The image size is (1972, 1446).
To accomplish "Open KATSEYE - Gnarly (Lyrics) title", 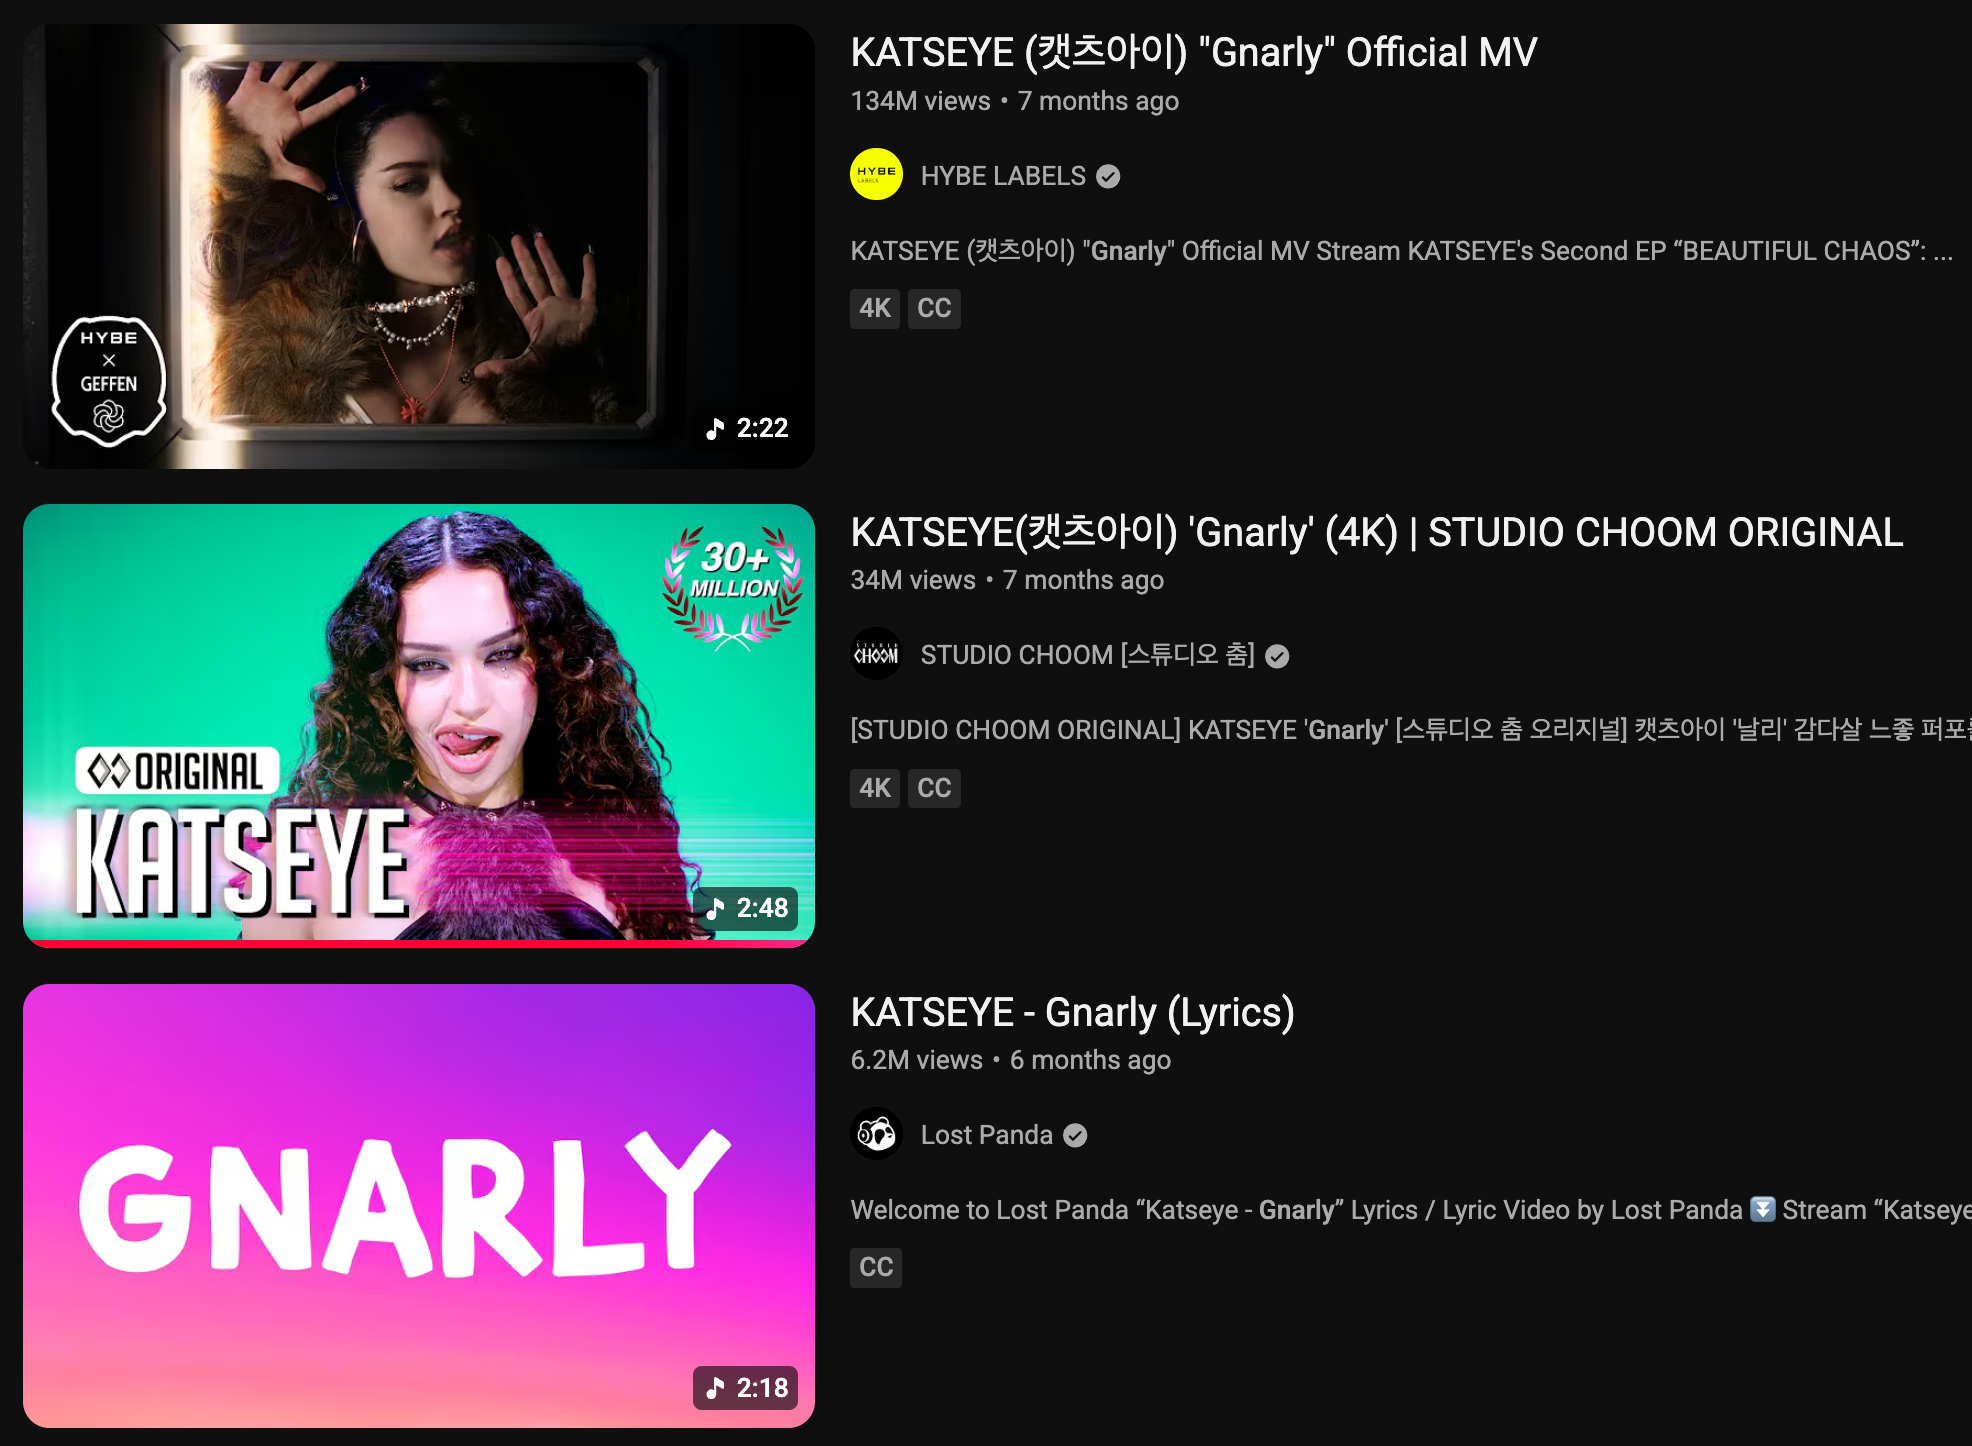I will click(1073, 1012).
